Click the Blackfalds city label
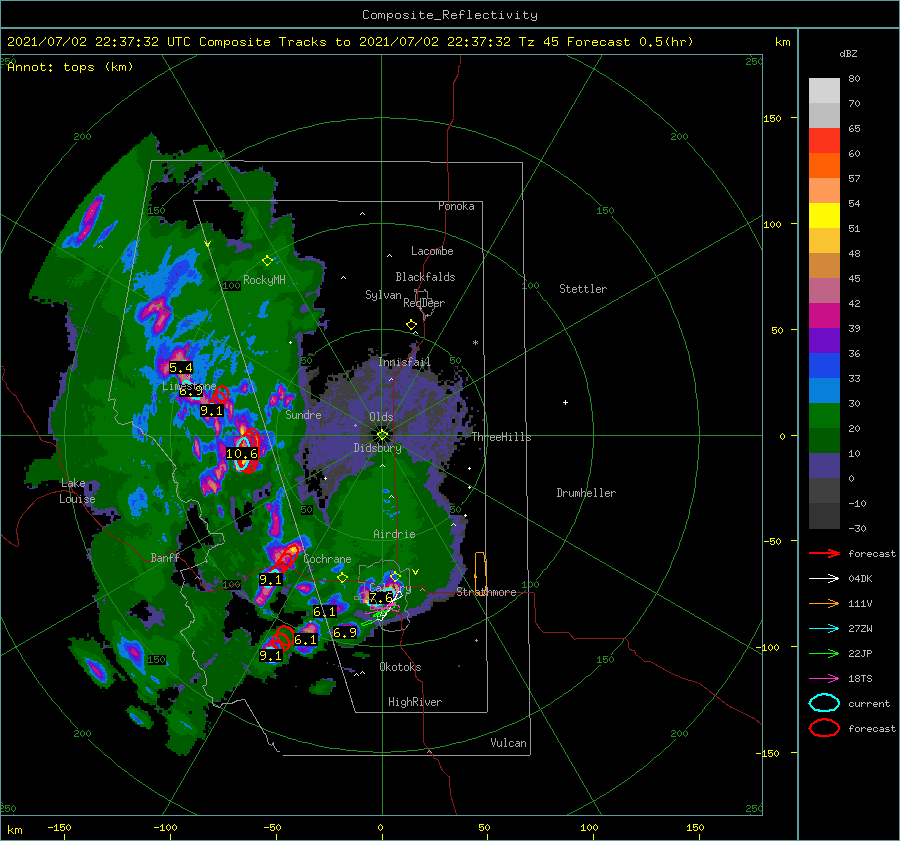The image size is (900, 841). click(425, 277)
